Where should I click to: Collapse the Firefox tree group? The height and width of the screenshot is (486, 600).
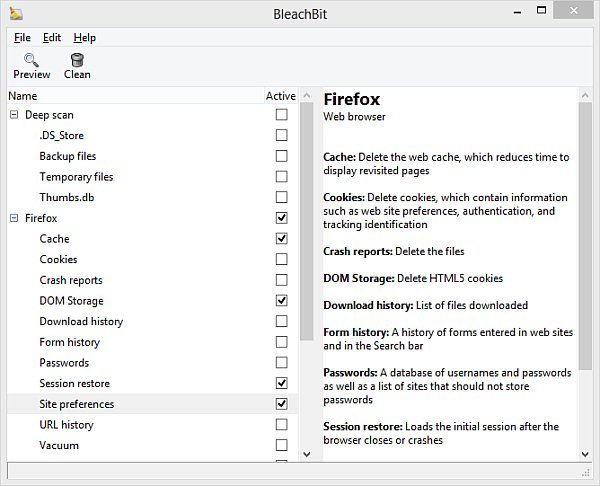(x=14, y=218)
